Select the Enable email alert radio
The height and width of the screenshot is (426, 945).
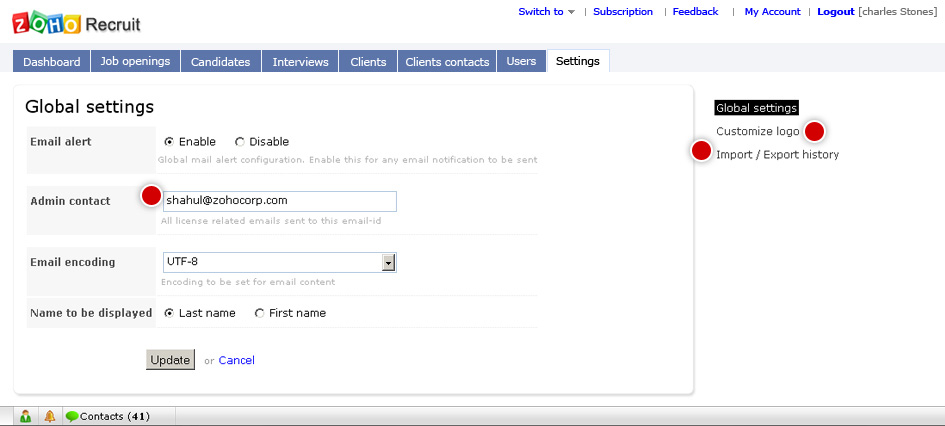coord(169,142)
